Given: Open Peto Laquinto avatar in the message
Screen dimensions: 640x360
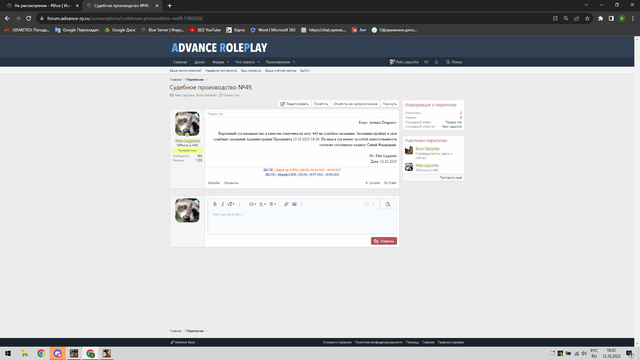Looking at the screenshot, I should pos(187,124).
